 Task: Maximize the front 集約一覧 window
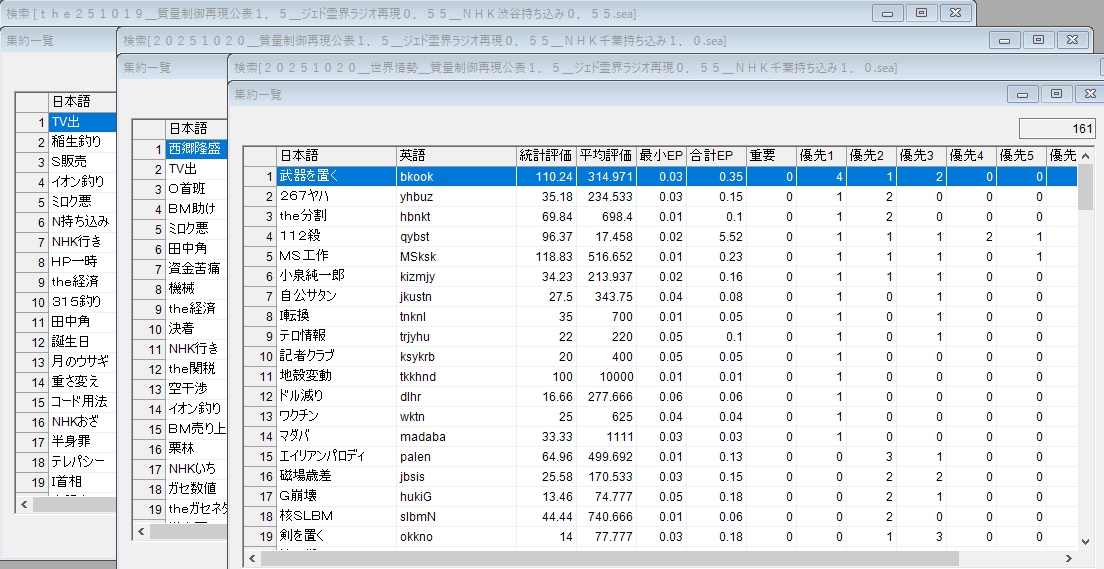click(x=1055, y=94)
